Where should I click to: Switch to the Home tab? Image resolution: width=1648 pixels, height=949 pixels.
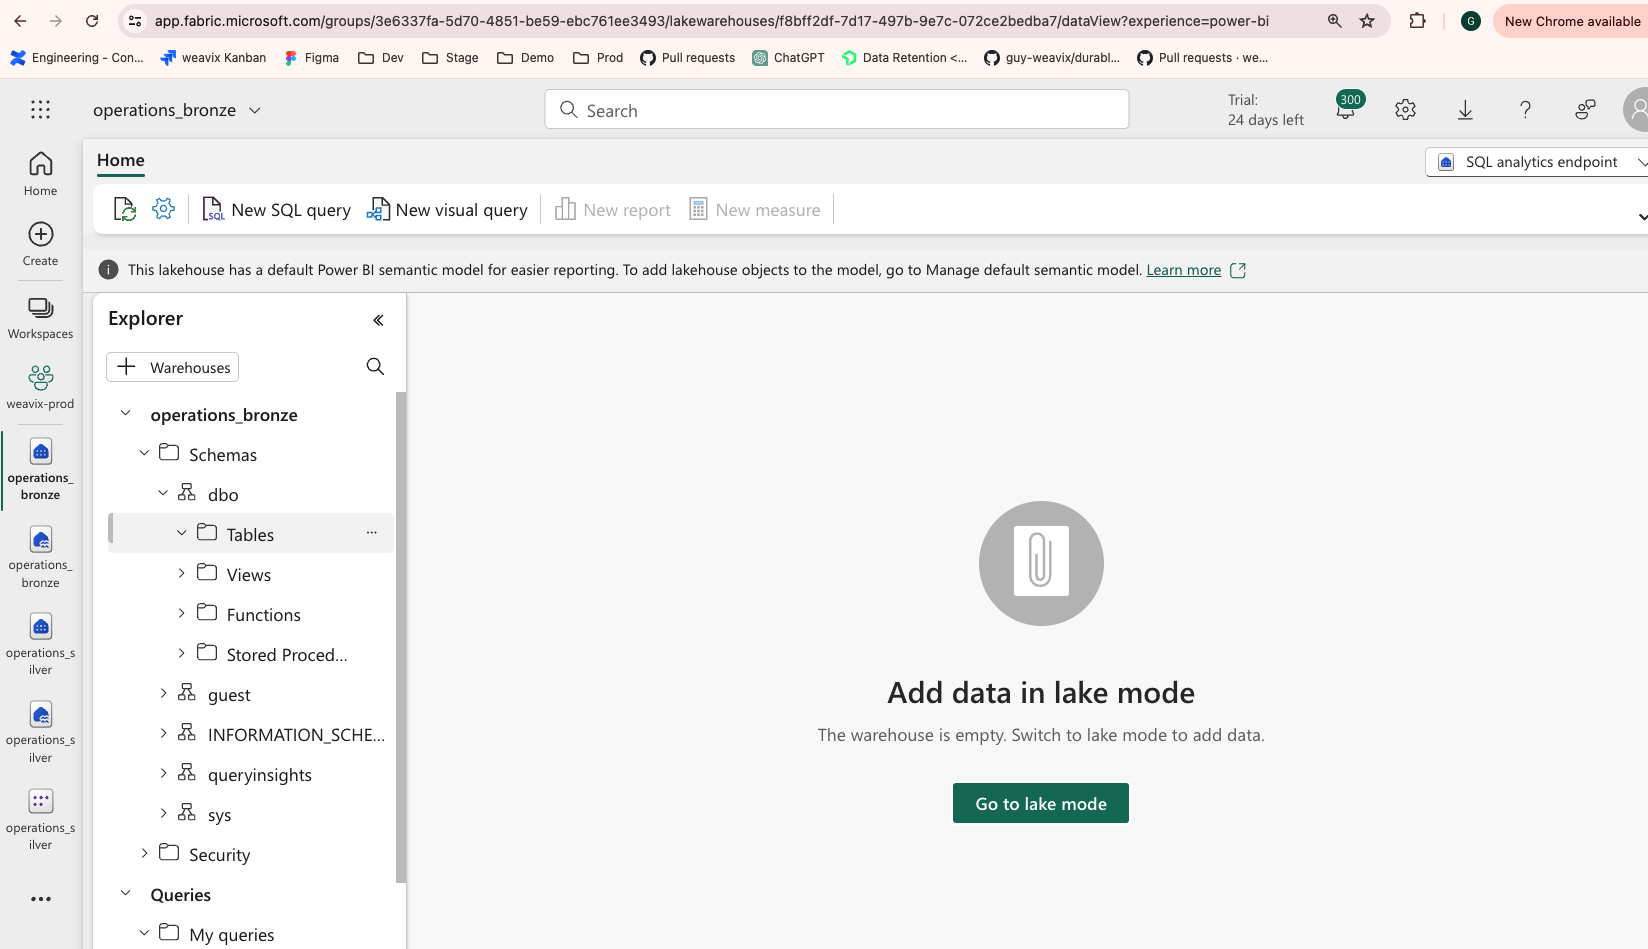pos(120,160)
